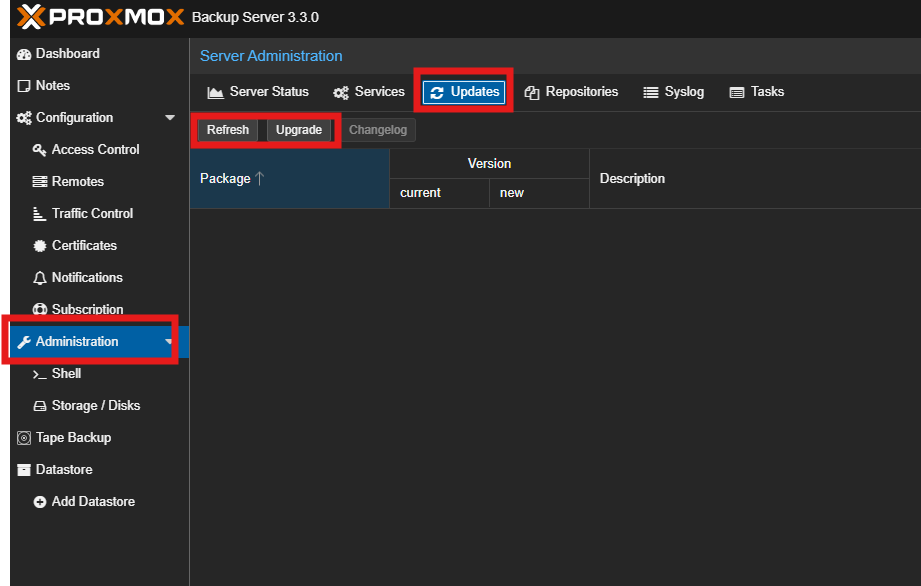Open the Tasks tab
921x586 pixels.
pos(757,92)
